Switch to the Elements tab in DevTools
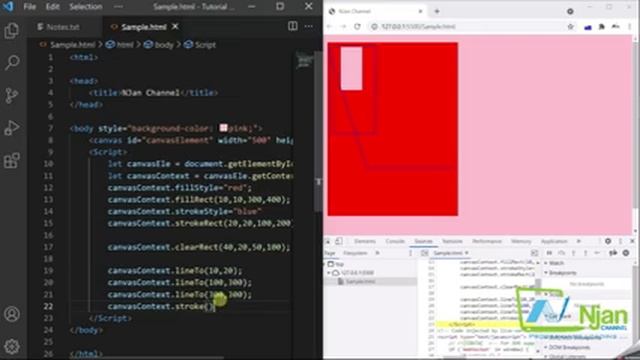Image resolution: width=640 pixels, height=360 pixels. coord(364,241)
